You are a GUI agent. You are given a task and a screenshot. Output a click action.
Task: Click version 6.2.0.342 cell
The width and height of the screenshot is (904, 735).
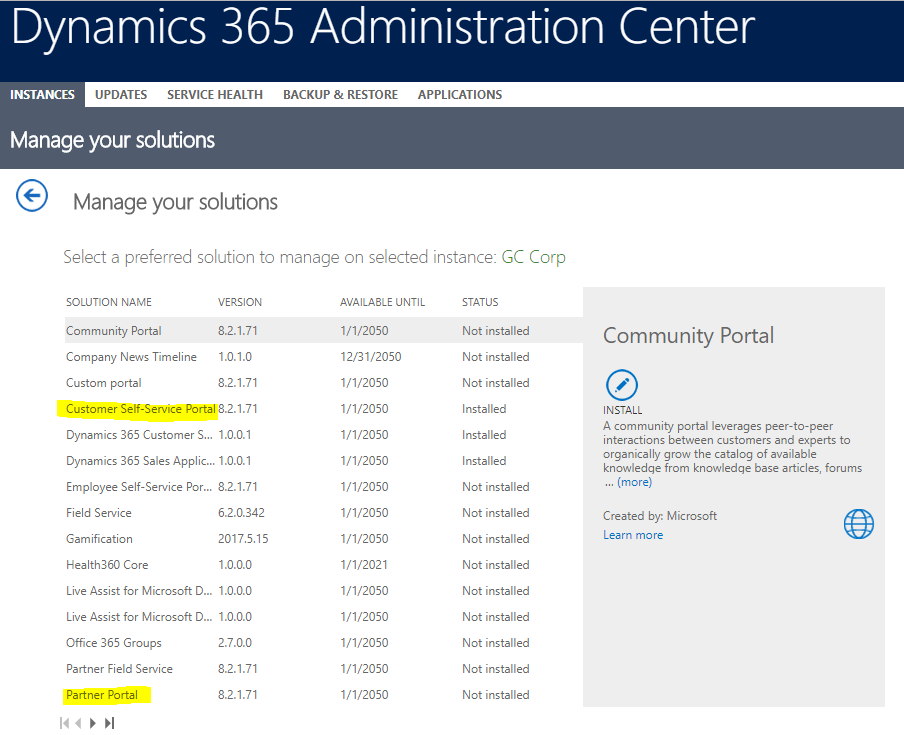(241, 512)
